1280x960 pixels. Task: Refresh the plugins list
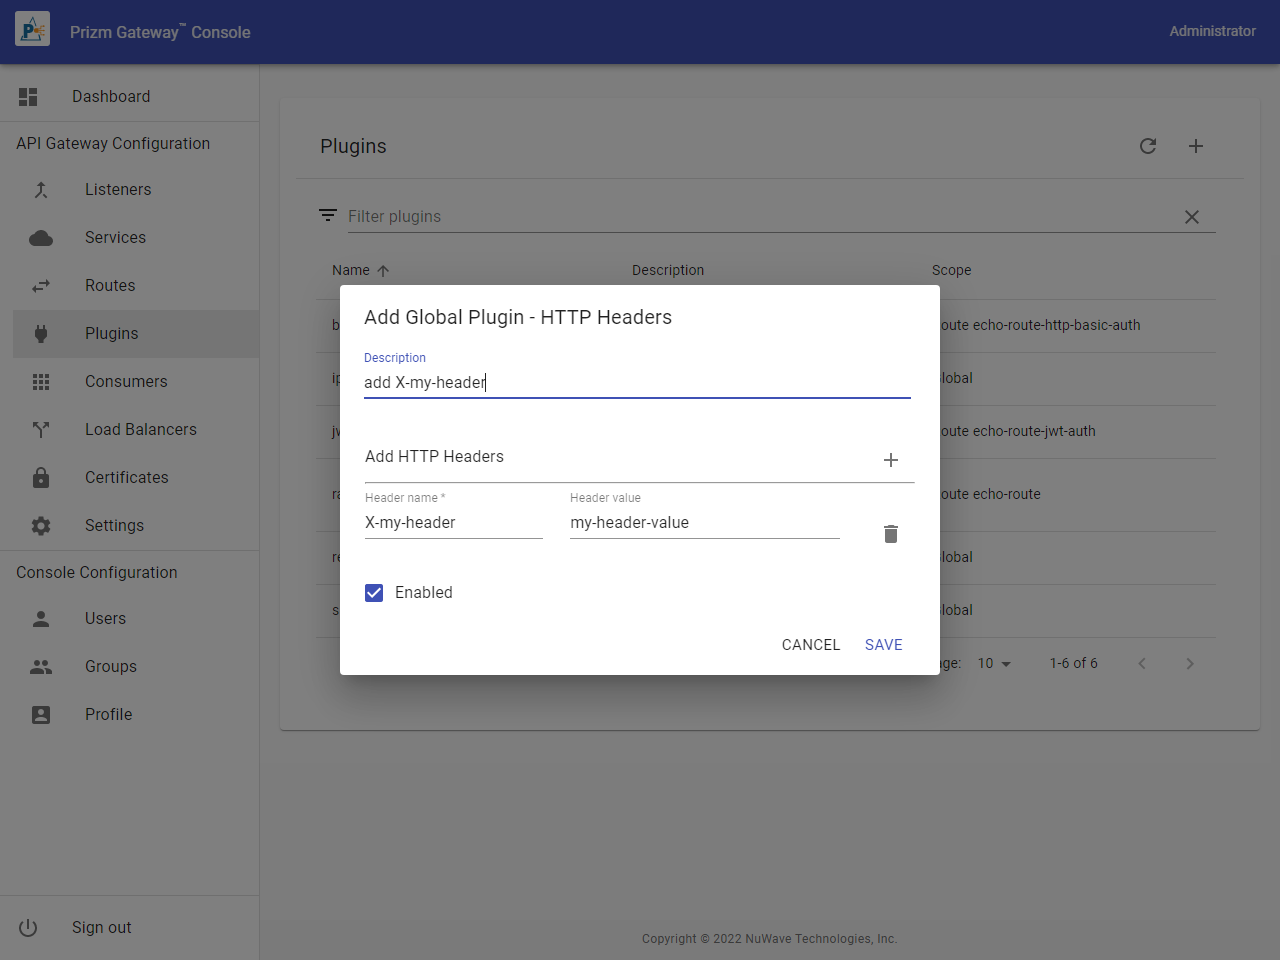tap(1148, 146)
